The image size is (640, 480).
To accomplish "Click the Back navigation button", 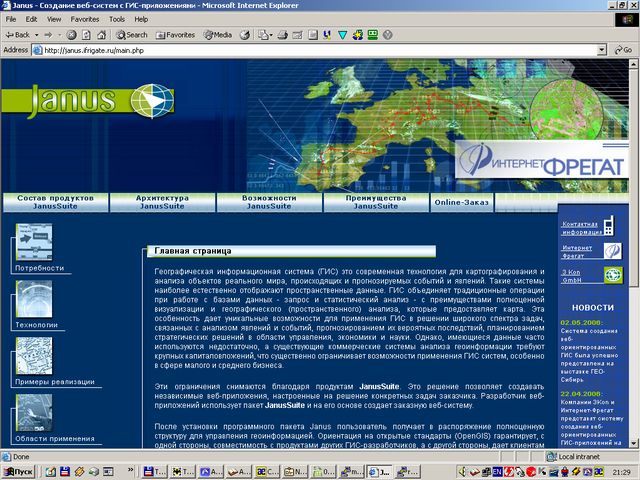I will tap(17, 35).
